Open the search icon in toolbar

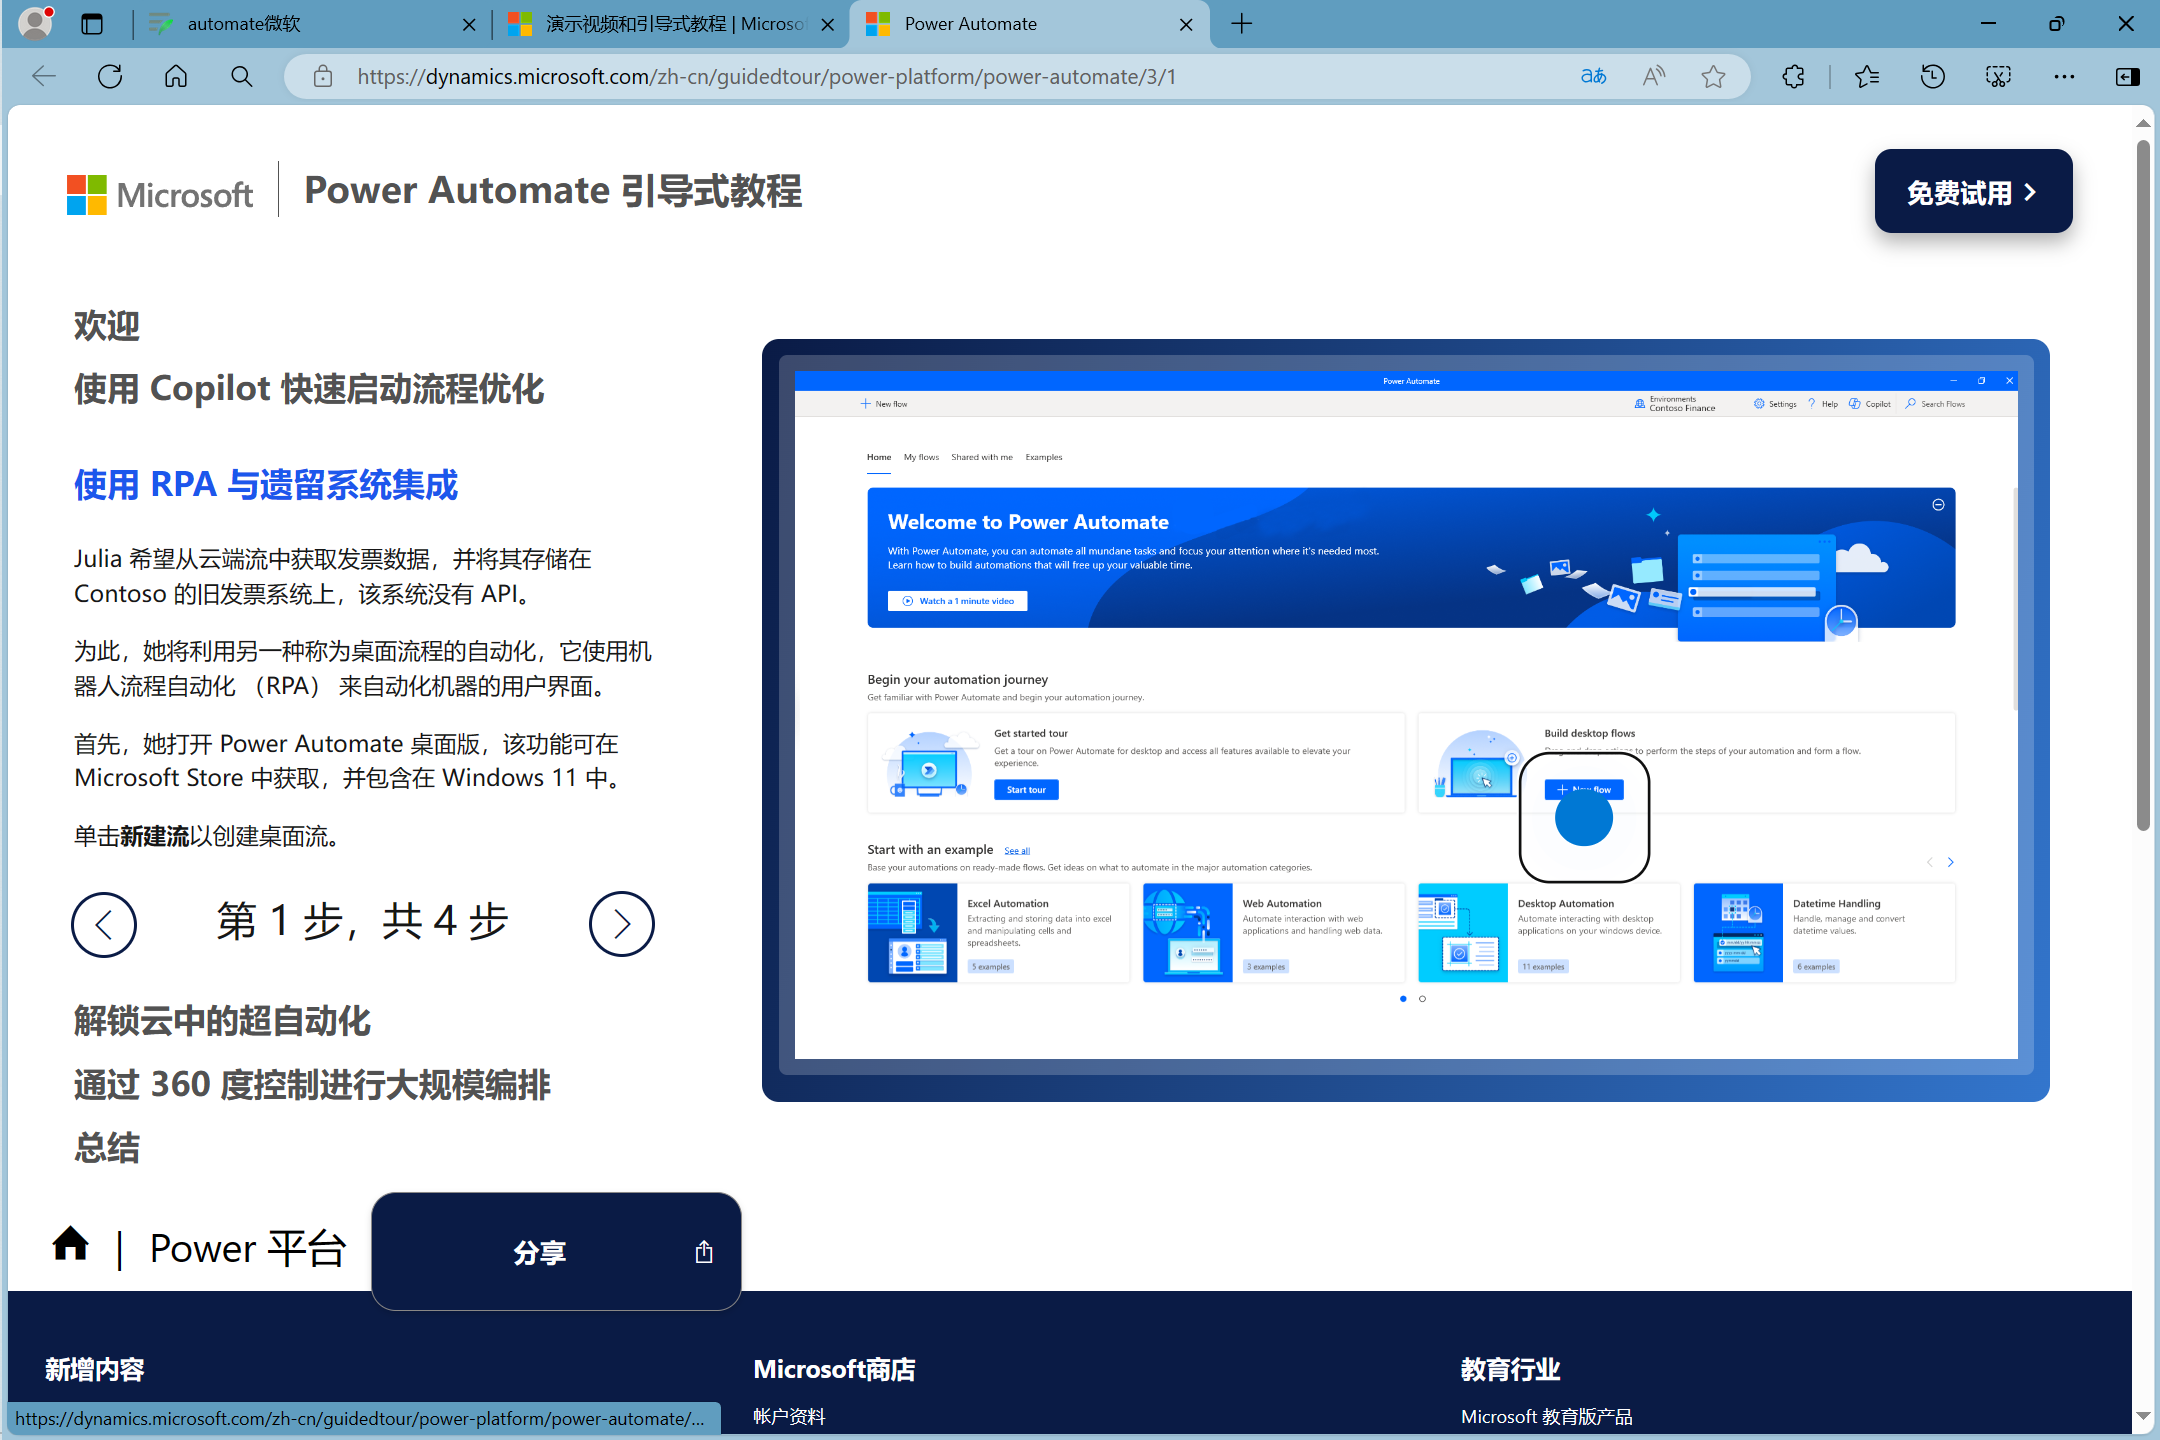tap(241, 77)
